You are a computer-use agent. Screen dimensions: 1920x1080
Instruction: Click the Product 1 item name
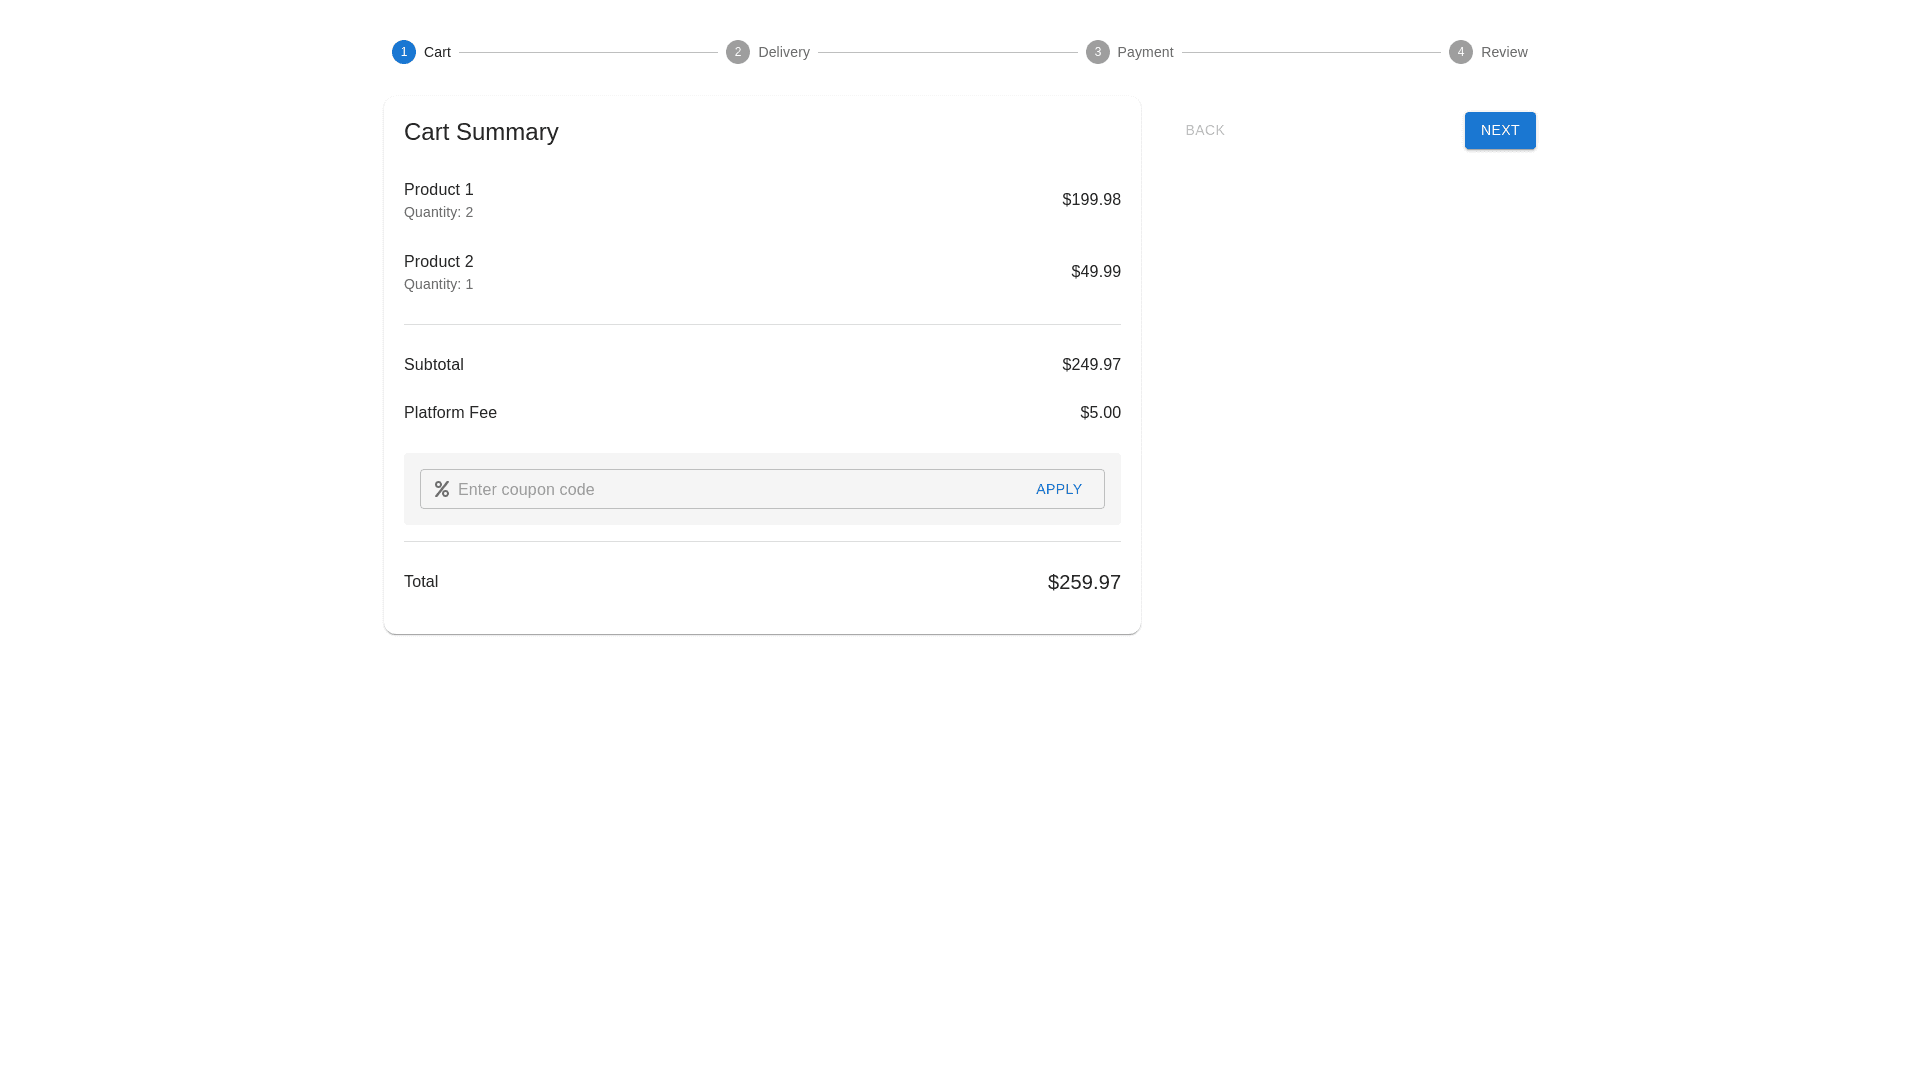pyautogui.click(x=438, y=189)
